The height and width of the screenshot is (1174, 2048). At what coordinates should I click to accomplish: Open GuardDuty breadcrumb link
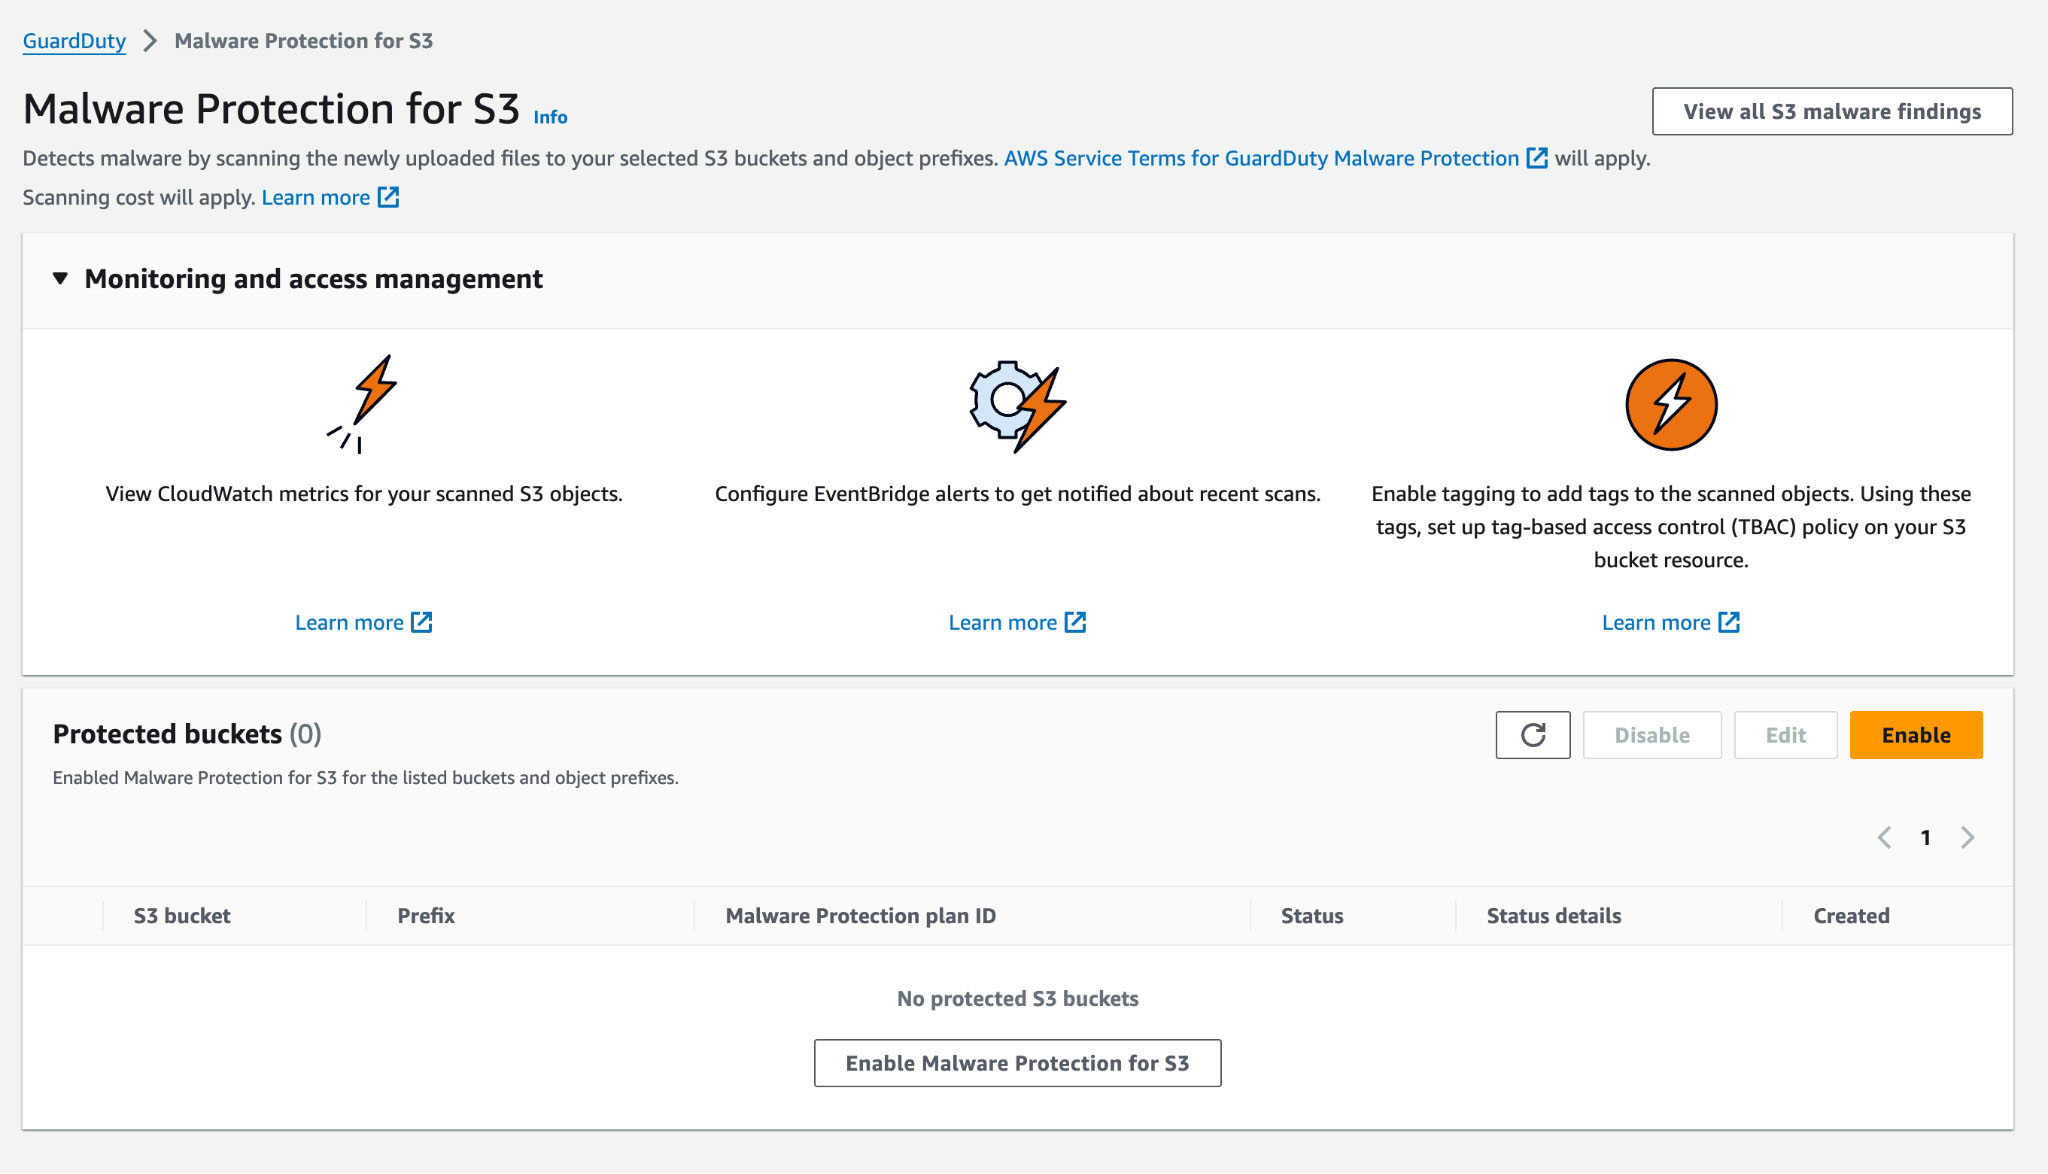tap(74, 41)
